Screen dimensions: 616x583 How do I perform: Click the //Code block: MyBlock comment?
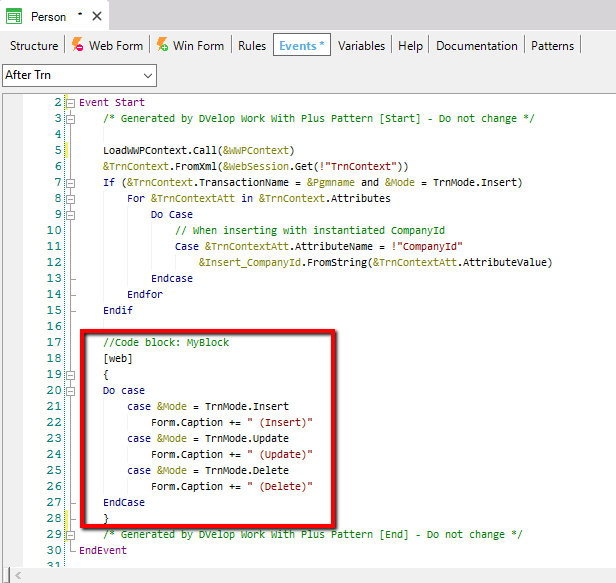166,343
